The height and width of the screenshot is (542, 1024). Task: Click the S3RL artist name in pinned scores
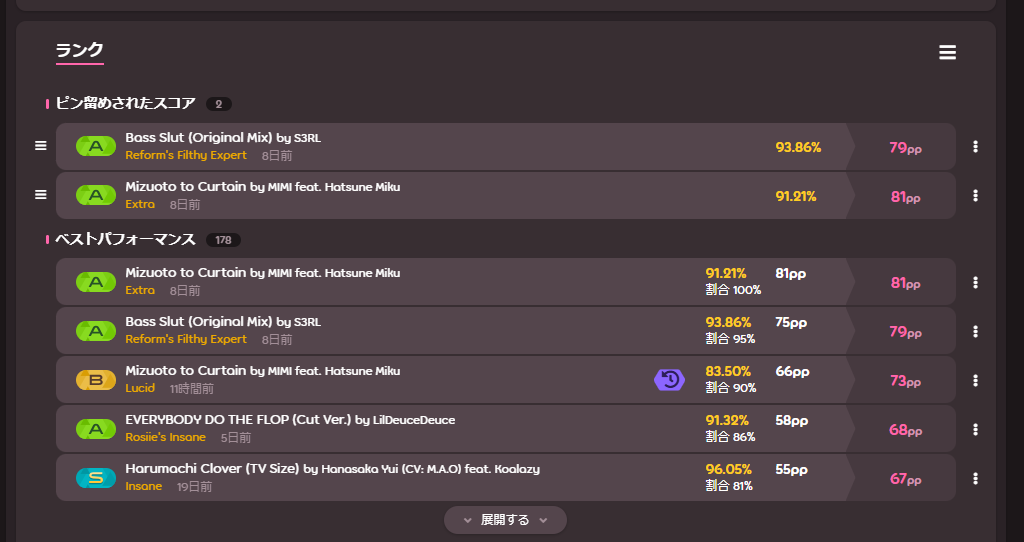pyautogui.click(x=306, y=138)
